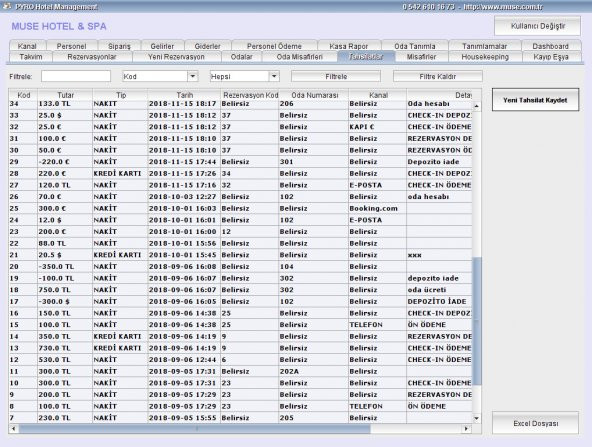Switch to the Kanal tab
Viewport: 592px width, 447px height.
27,46
